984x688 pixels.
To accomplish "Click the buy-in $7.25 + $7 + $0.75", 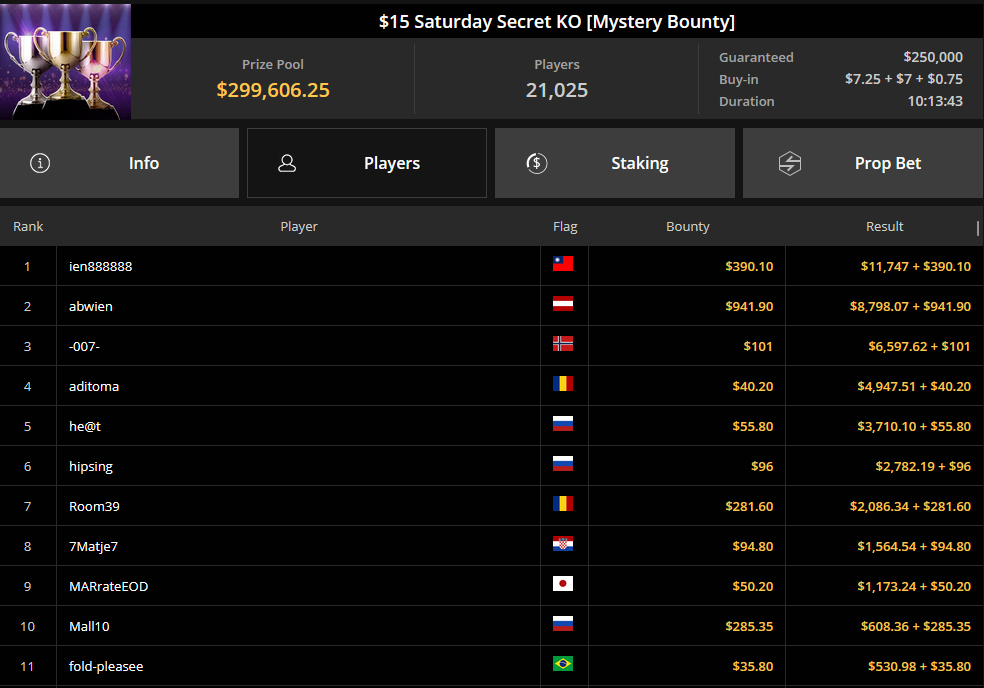I will (x=904, y=79).
